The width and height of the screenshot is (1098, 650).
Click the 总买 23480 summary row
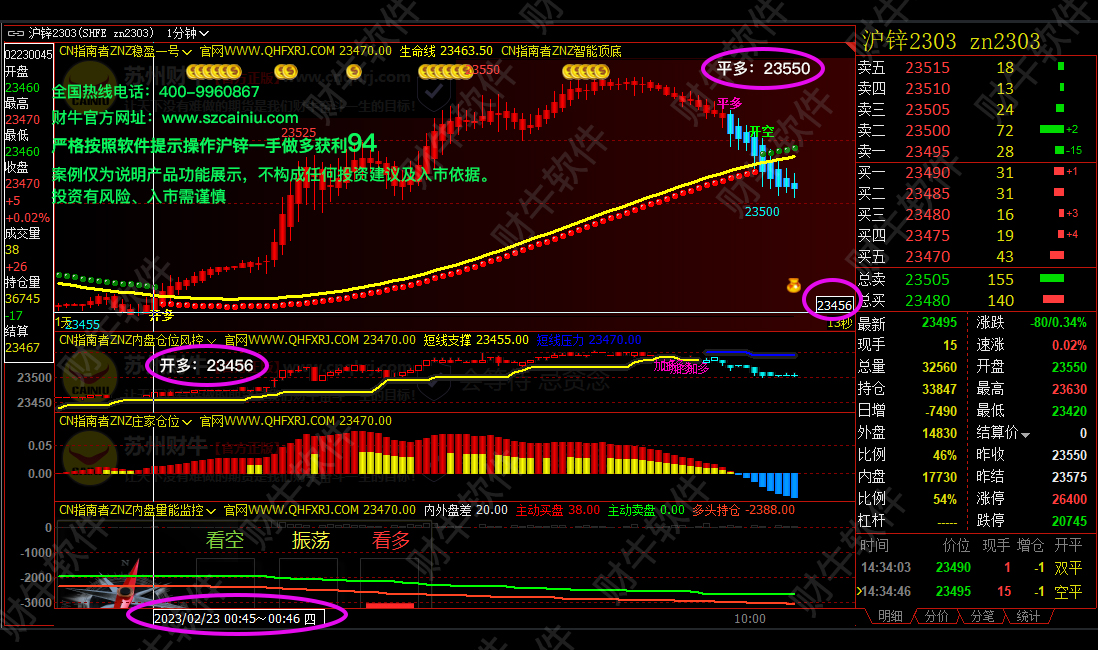975,300
